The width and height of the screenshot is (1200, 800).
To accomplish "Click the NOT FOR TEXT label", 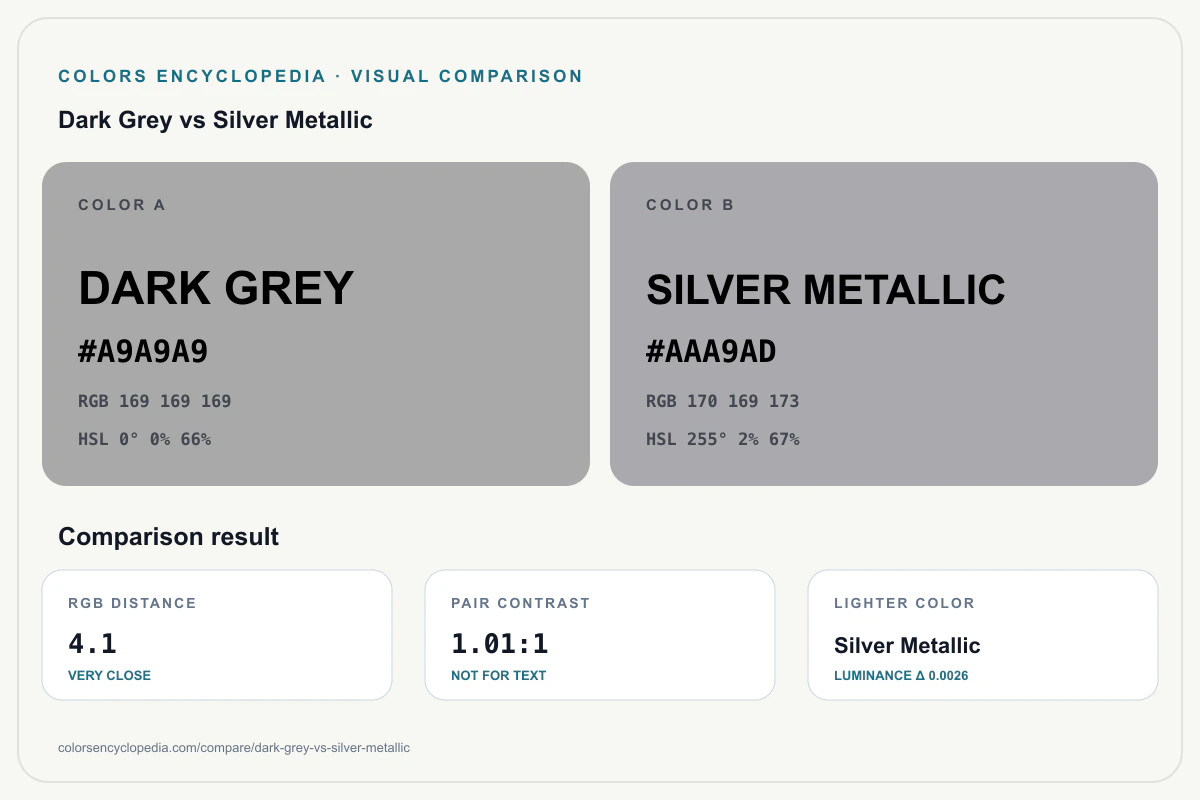I will coord(499,675).
